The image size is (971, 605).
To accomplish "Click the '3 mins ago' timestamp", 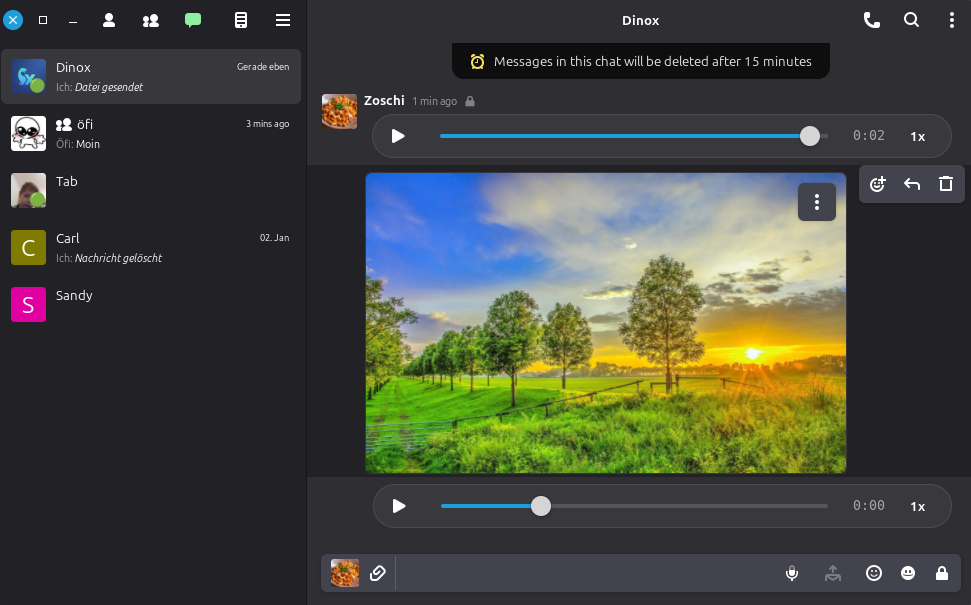I will point(268,124).
